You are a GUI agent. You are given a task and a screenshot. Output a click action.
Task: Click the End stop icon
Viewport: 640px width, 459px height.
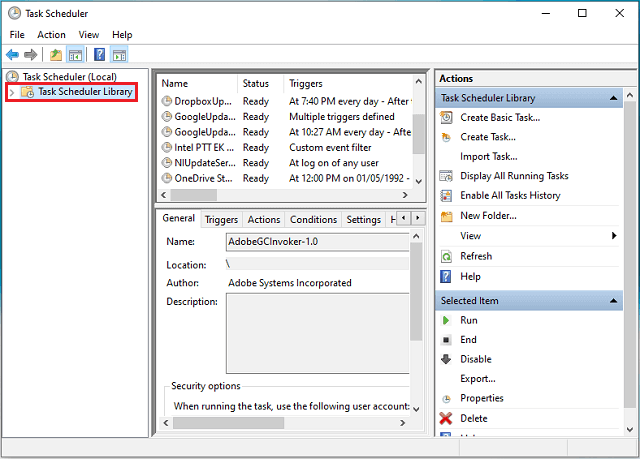(446, 339)
